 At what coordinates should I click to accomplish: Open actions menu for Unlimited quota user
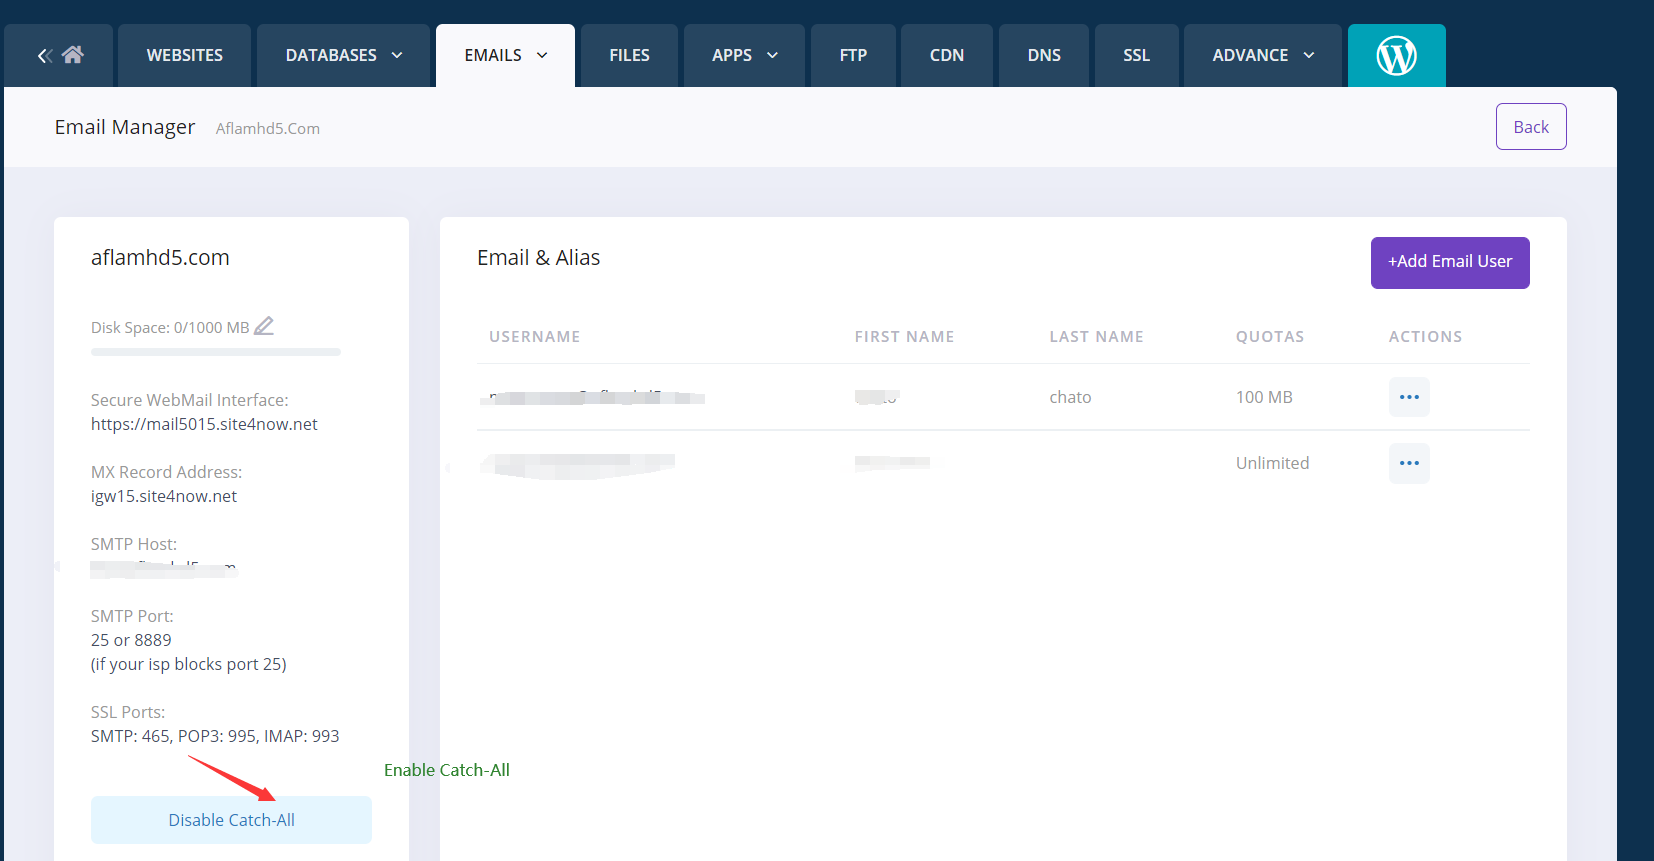point(1408,463)
